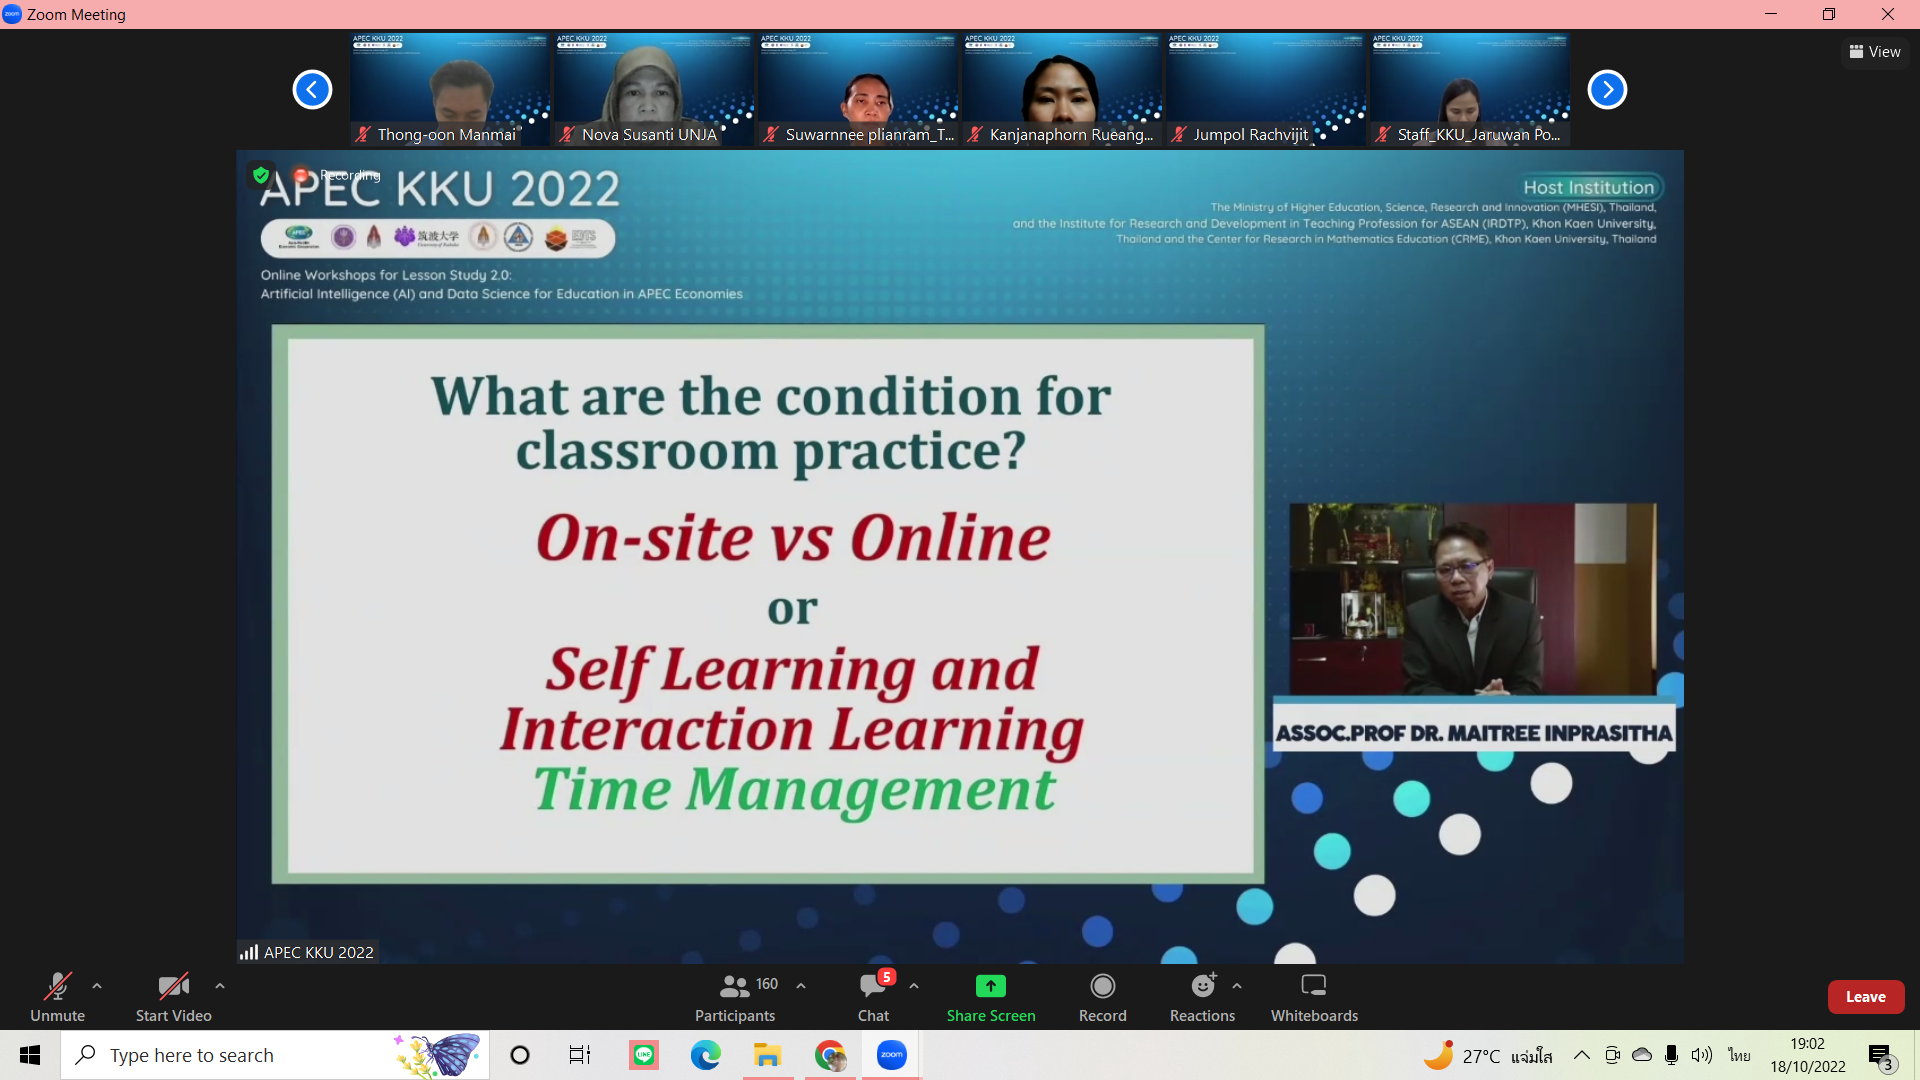This screenshot has width=1920, height=1080.
Task: Expand video options arrow beside Start Video
Action: click(220, 986)
